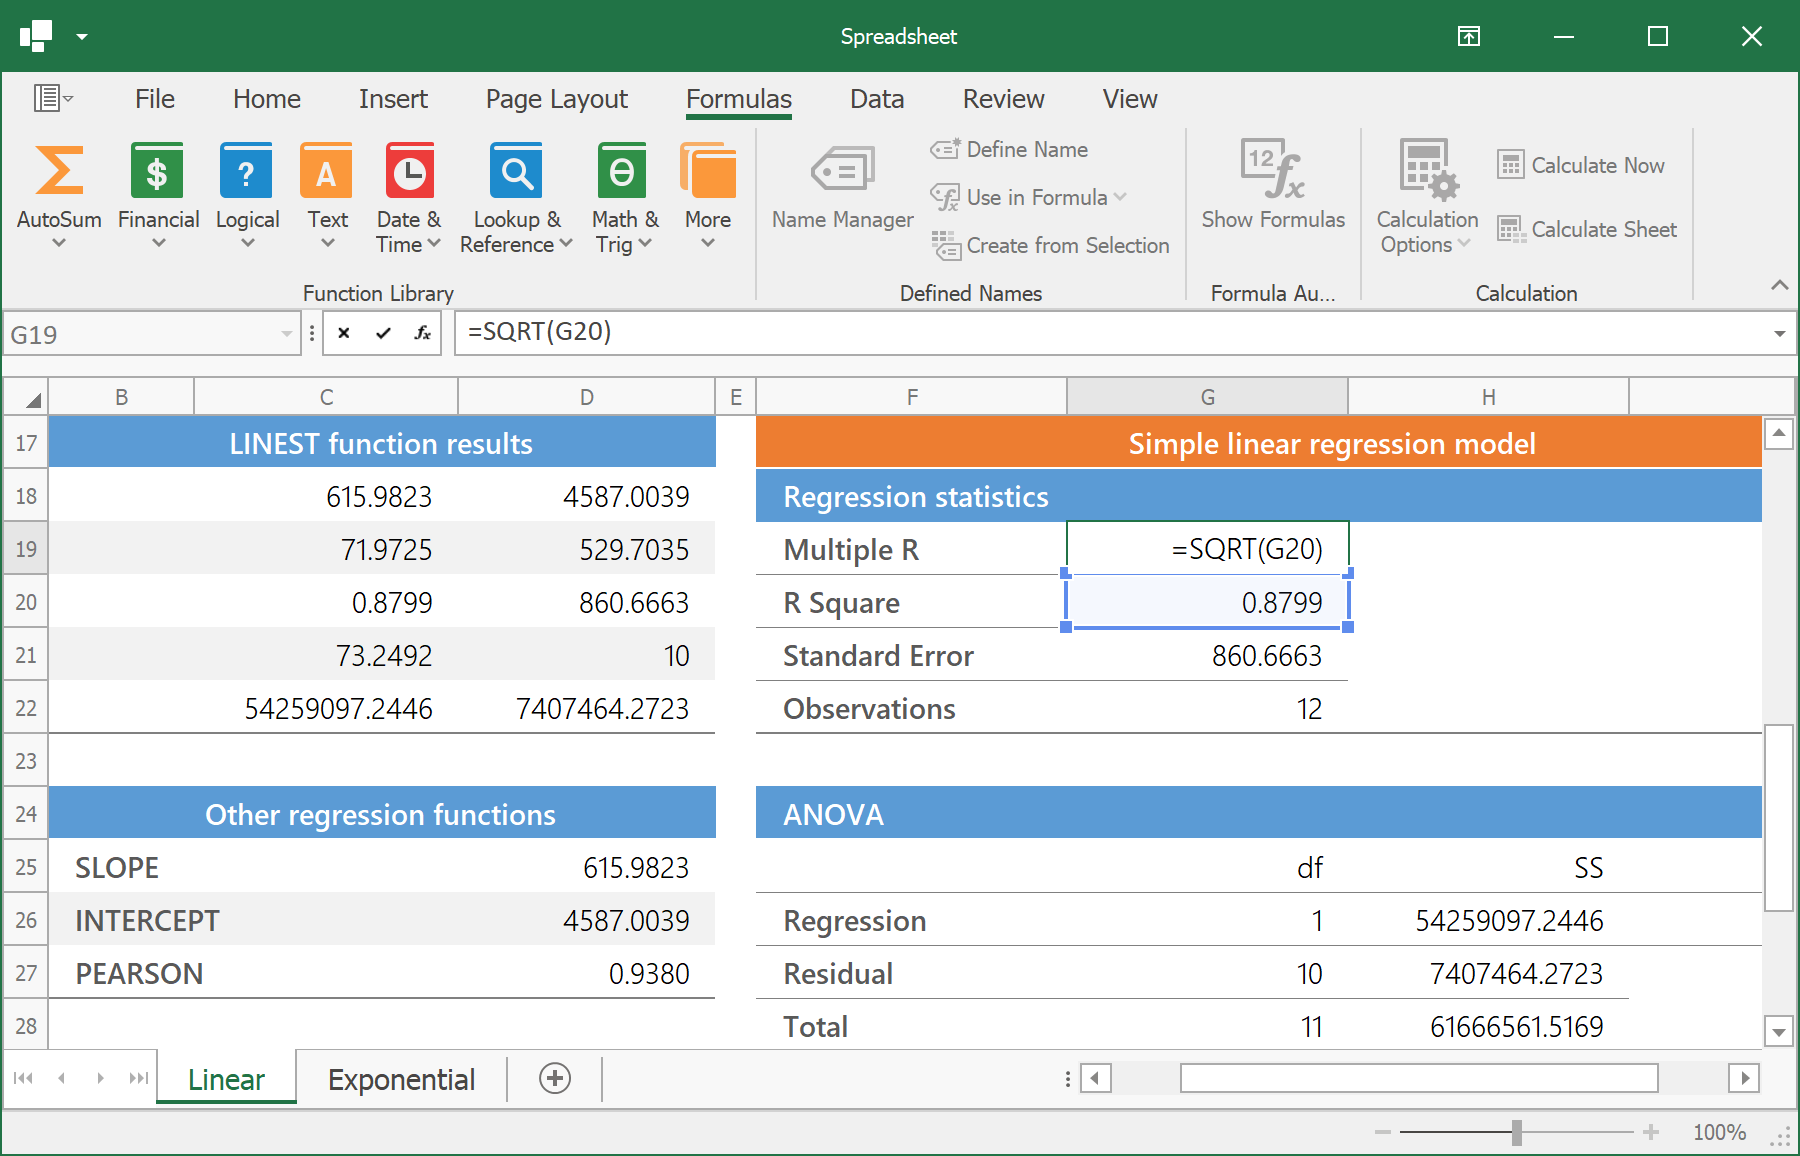Open the Financial functions library

coord(158,196)
